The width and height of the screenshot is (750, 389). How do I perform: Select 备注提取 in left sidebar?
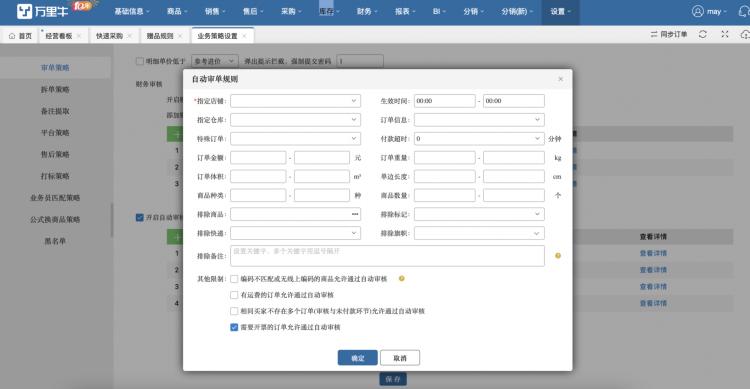(55, 111)
